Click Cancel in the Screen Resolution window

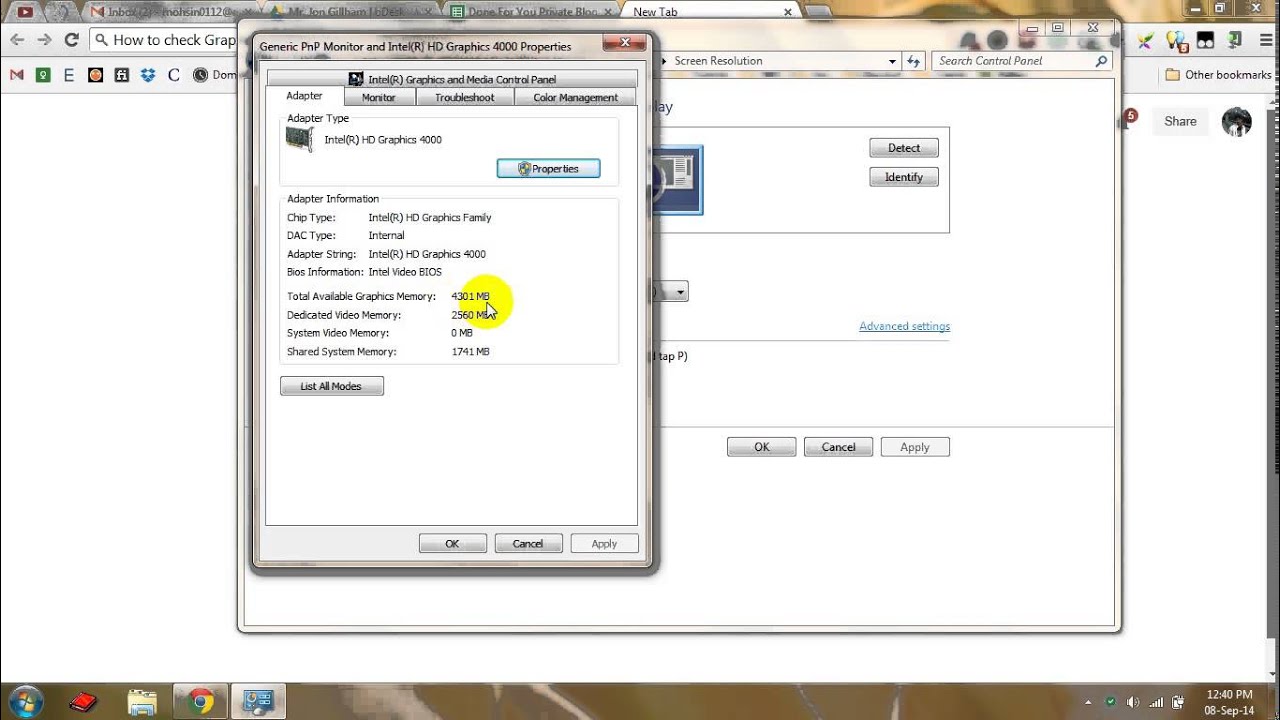[x=838, y=447]
